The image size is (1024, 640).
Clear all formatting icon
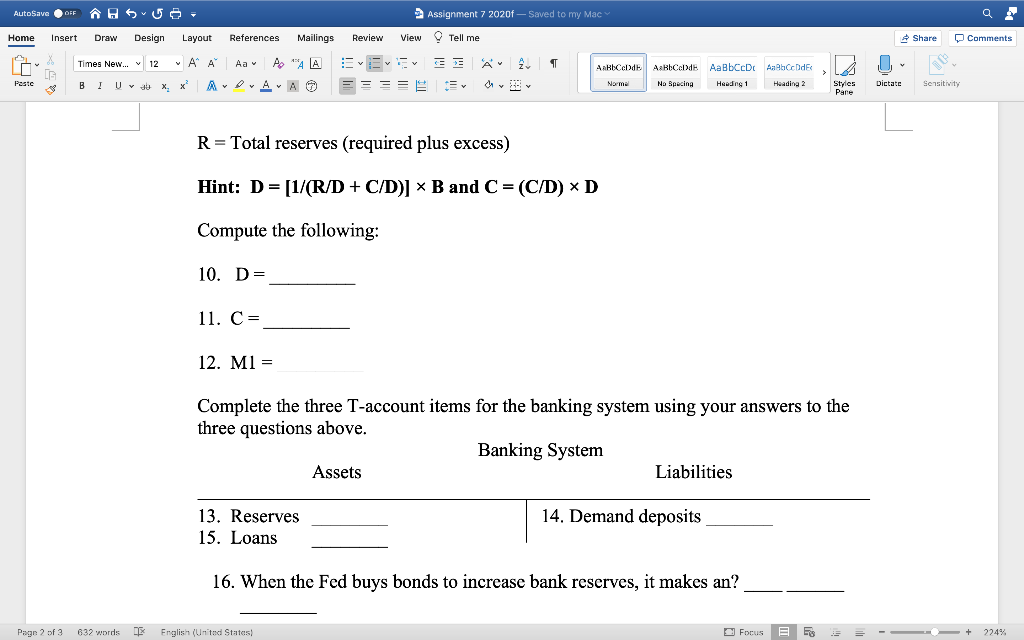pos(278,63)
